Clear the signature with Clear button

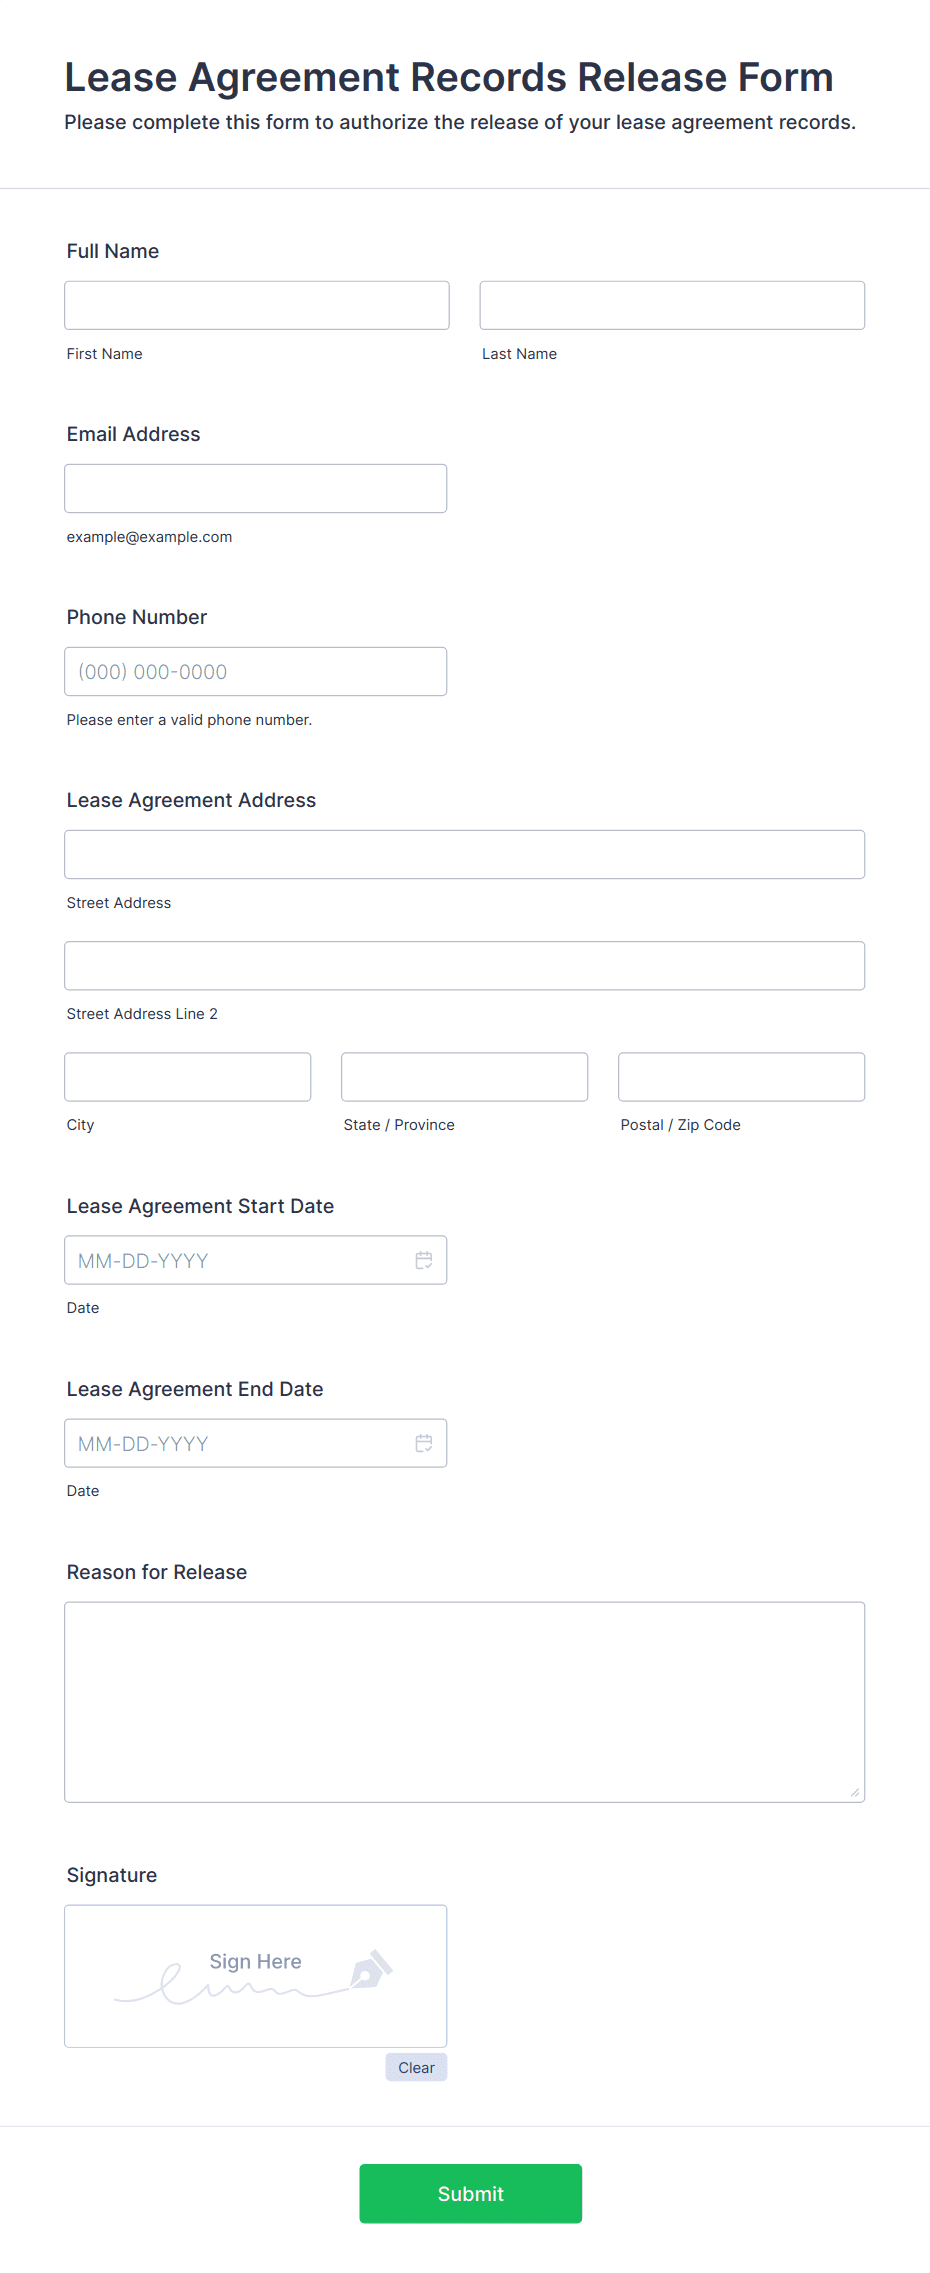coord(416,2067)
